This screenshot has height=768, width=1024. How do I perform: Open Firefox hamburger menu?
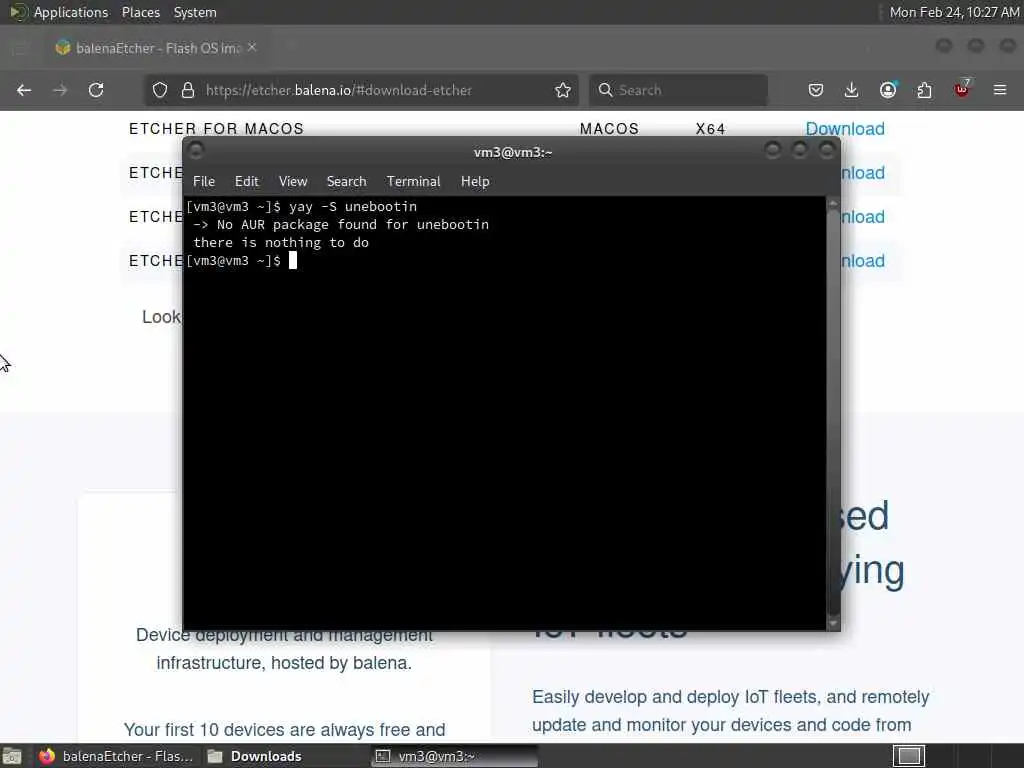1000,90
